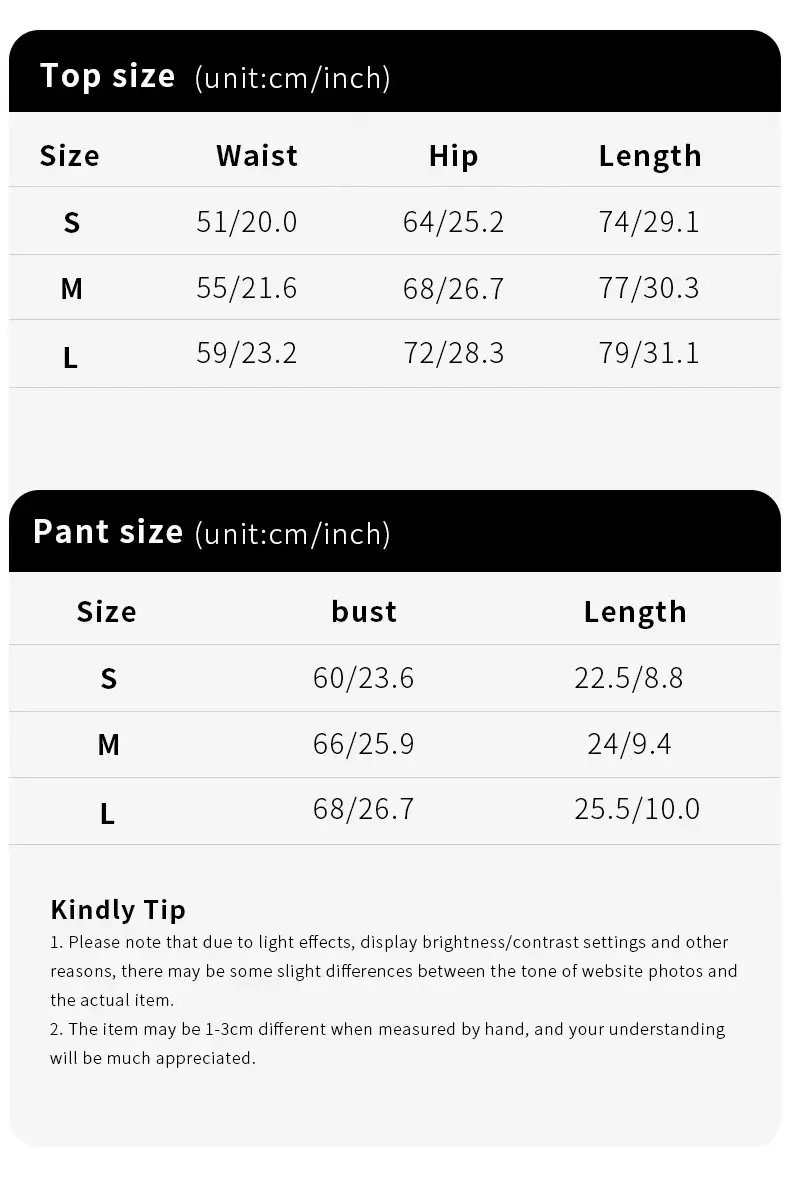Click the Length header in Pant size table
The height and width of the screenshot is (1194, 790).
tap(635, 613)
